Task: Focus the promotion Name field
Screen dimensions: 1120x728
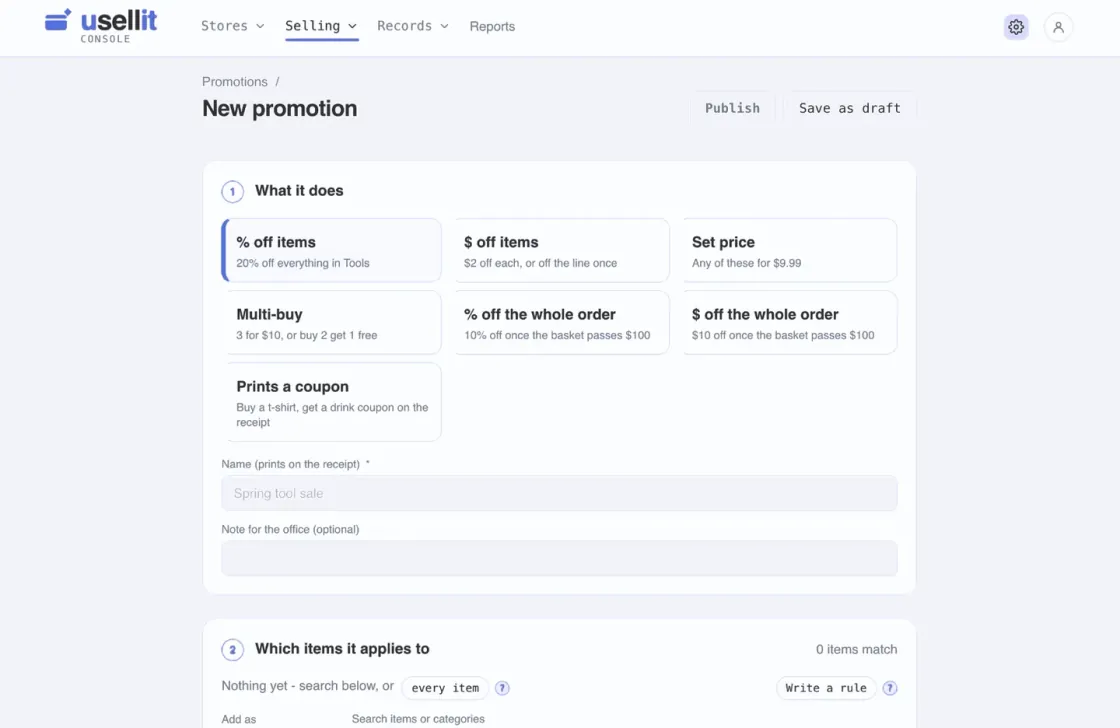Action: [x=559, y=494]
